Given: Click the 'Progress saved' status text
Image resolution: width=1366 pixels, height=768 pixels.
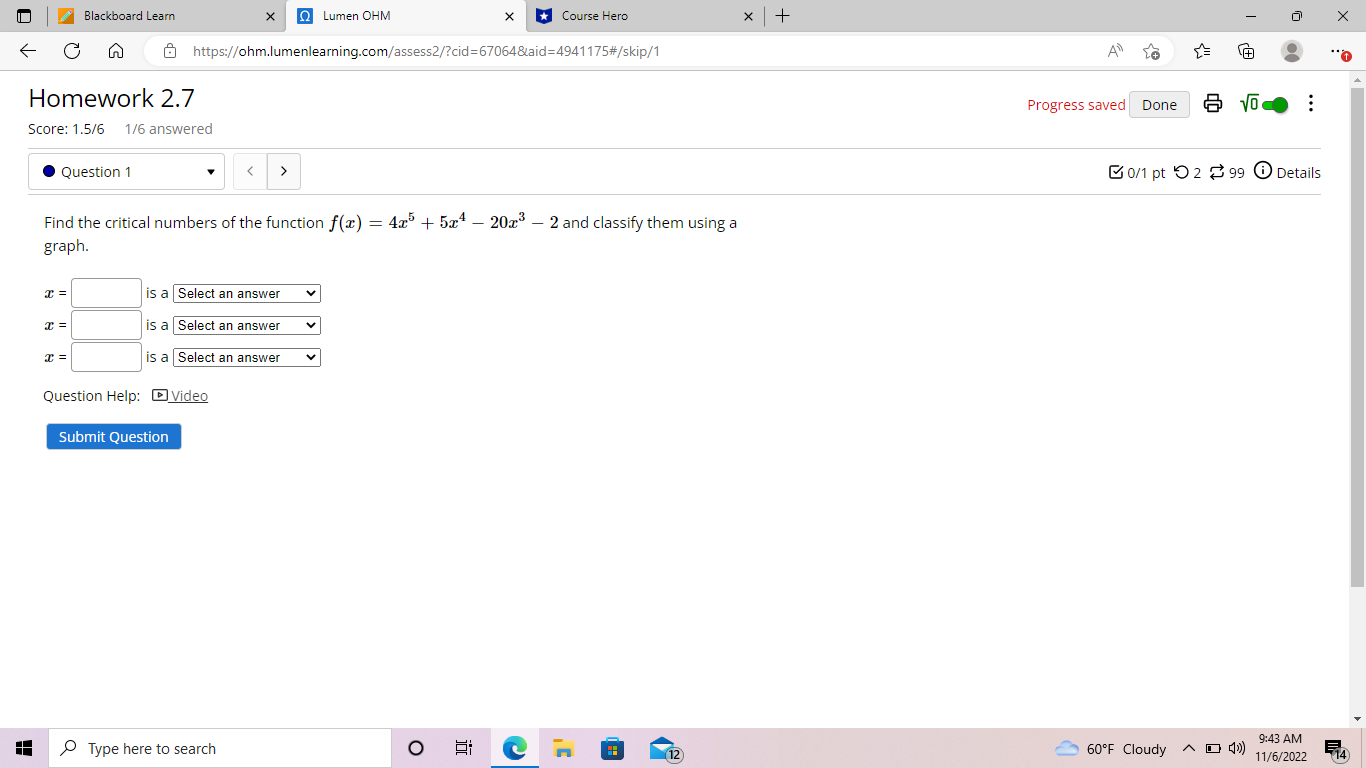Looking at the screenshot, I should [x=1076, y=105].
